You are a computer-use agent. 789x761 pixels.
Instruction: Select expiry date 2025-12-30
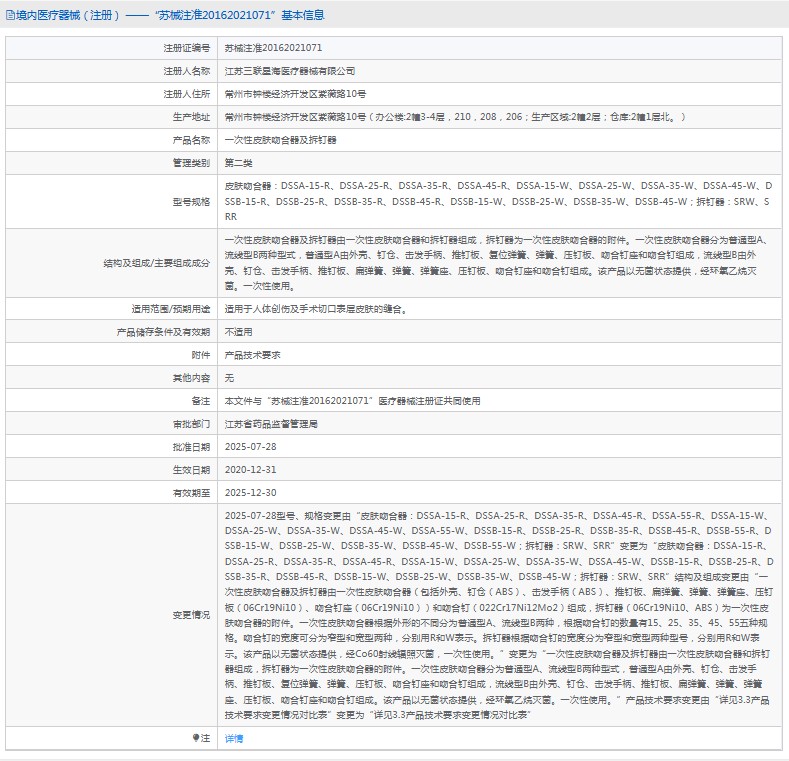251,493
